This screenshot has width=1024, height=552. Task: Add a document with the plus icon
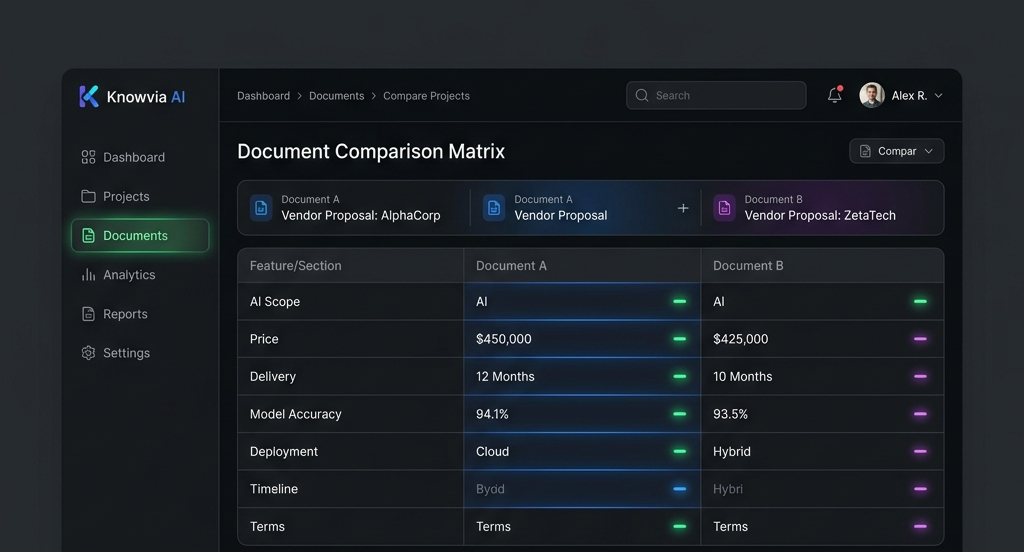[683, 208]
